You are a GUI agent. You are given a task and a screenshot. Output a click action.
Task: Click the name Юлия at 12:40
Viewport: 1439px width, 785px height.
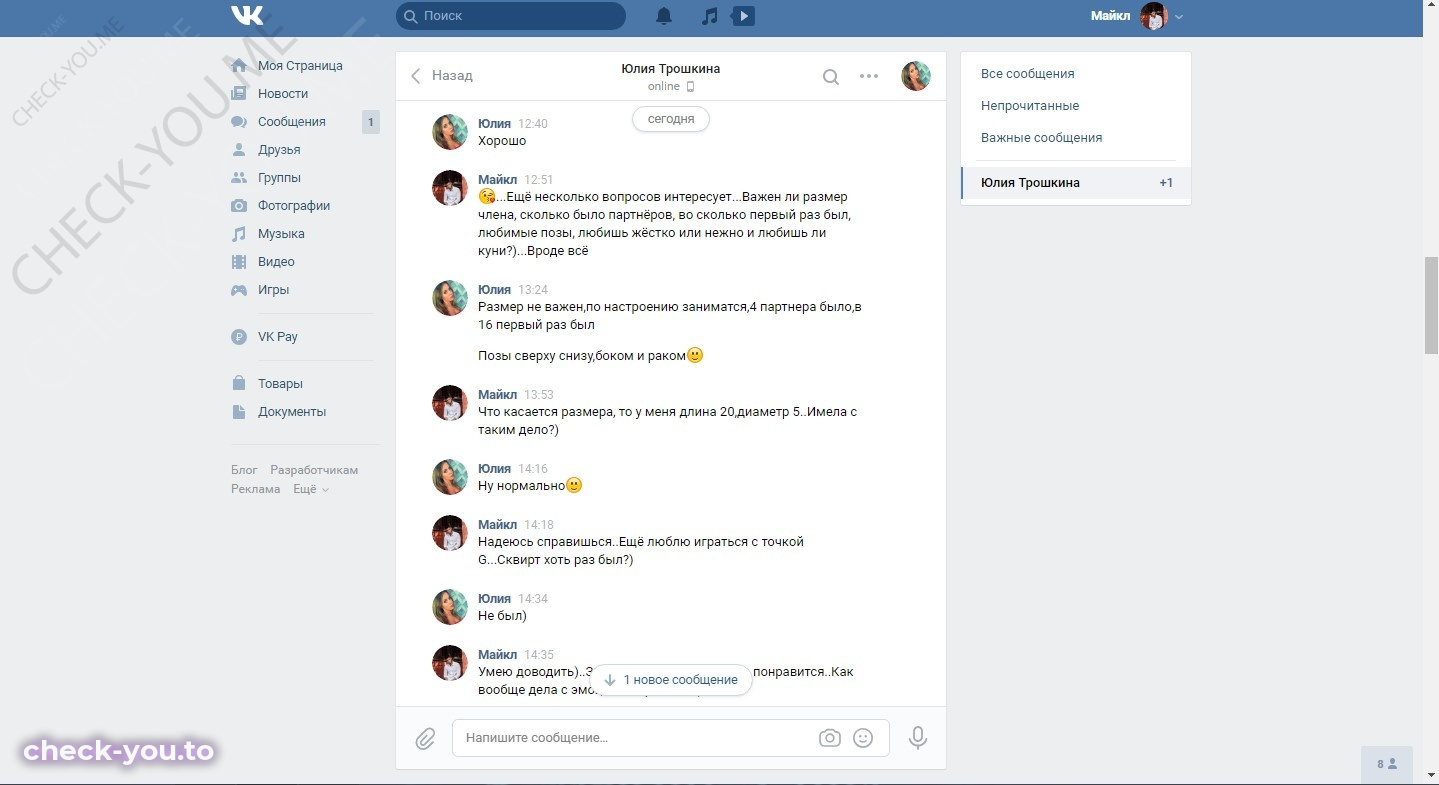(494, 123)
